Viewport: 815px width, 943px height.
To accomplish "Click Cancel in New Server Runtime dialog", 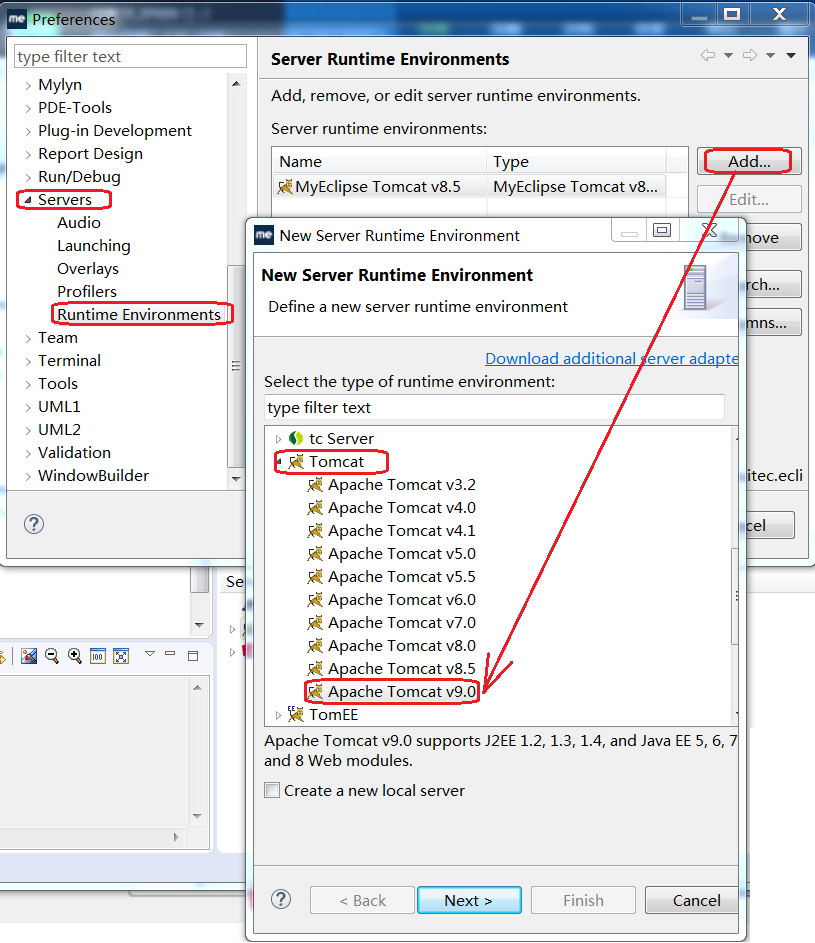I will pos(692,900).
